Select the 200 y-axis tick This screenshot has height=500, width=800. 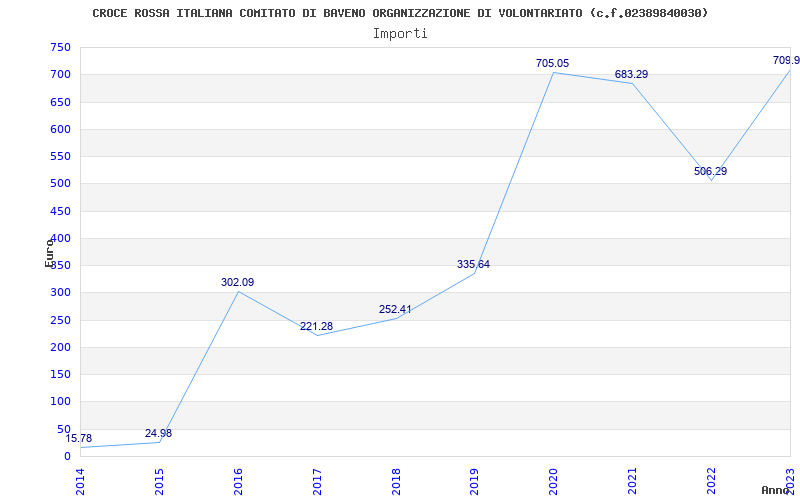click(60, 347)
